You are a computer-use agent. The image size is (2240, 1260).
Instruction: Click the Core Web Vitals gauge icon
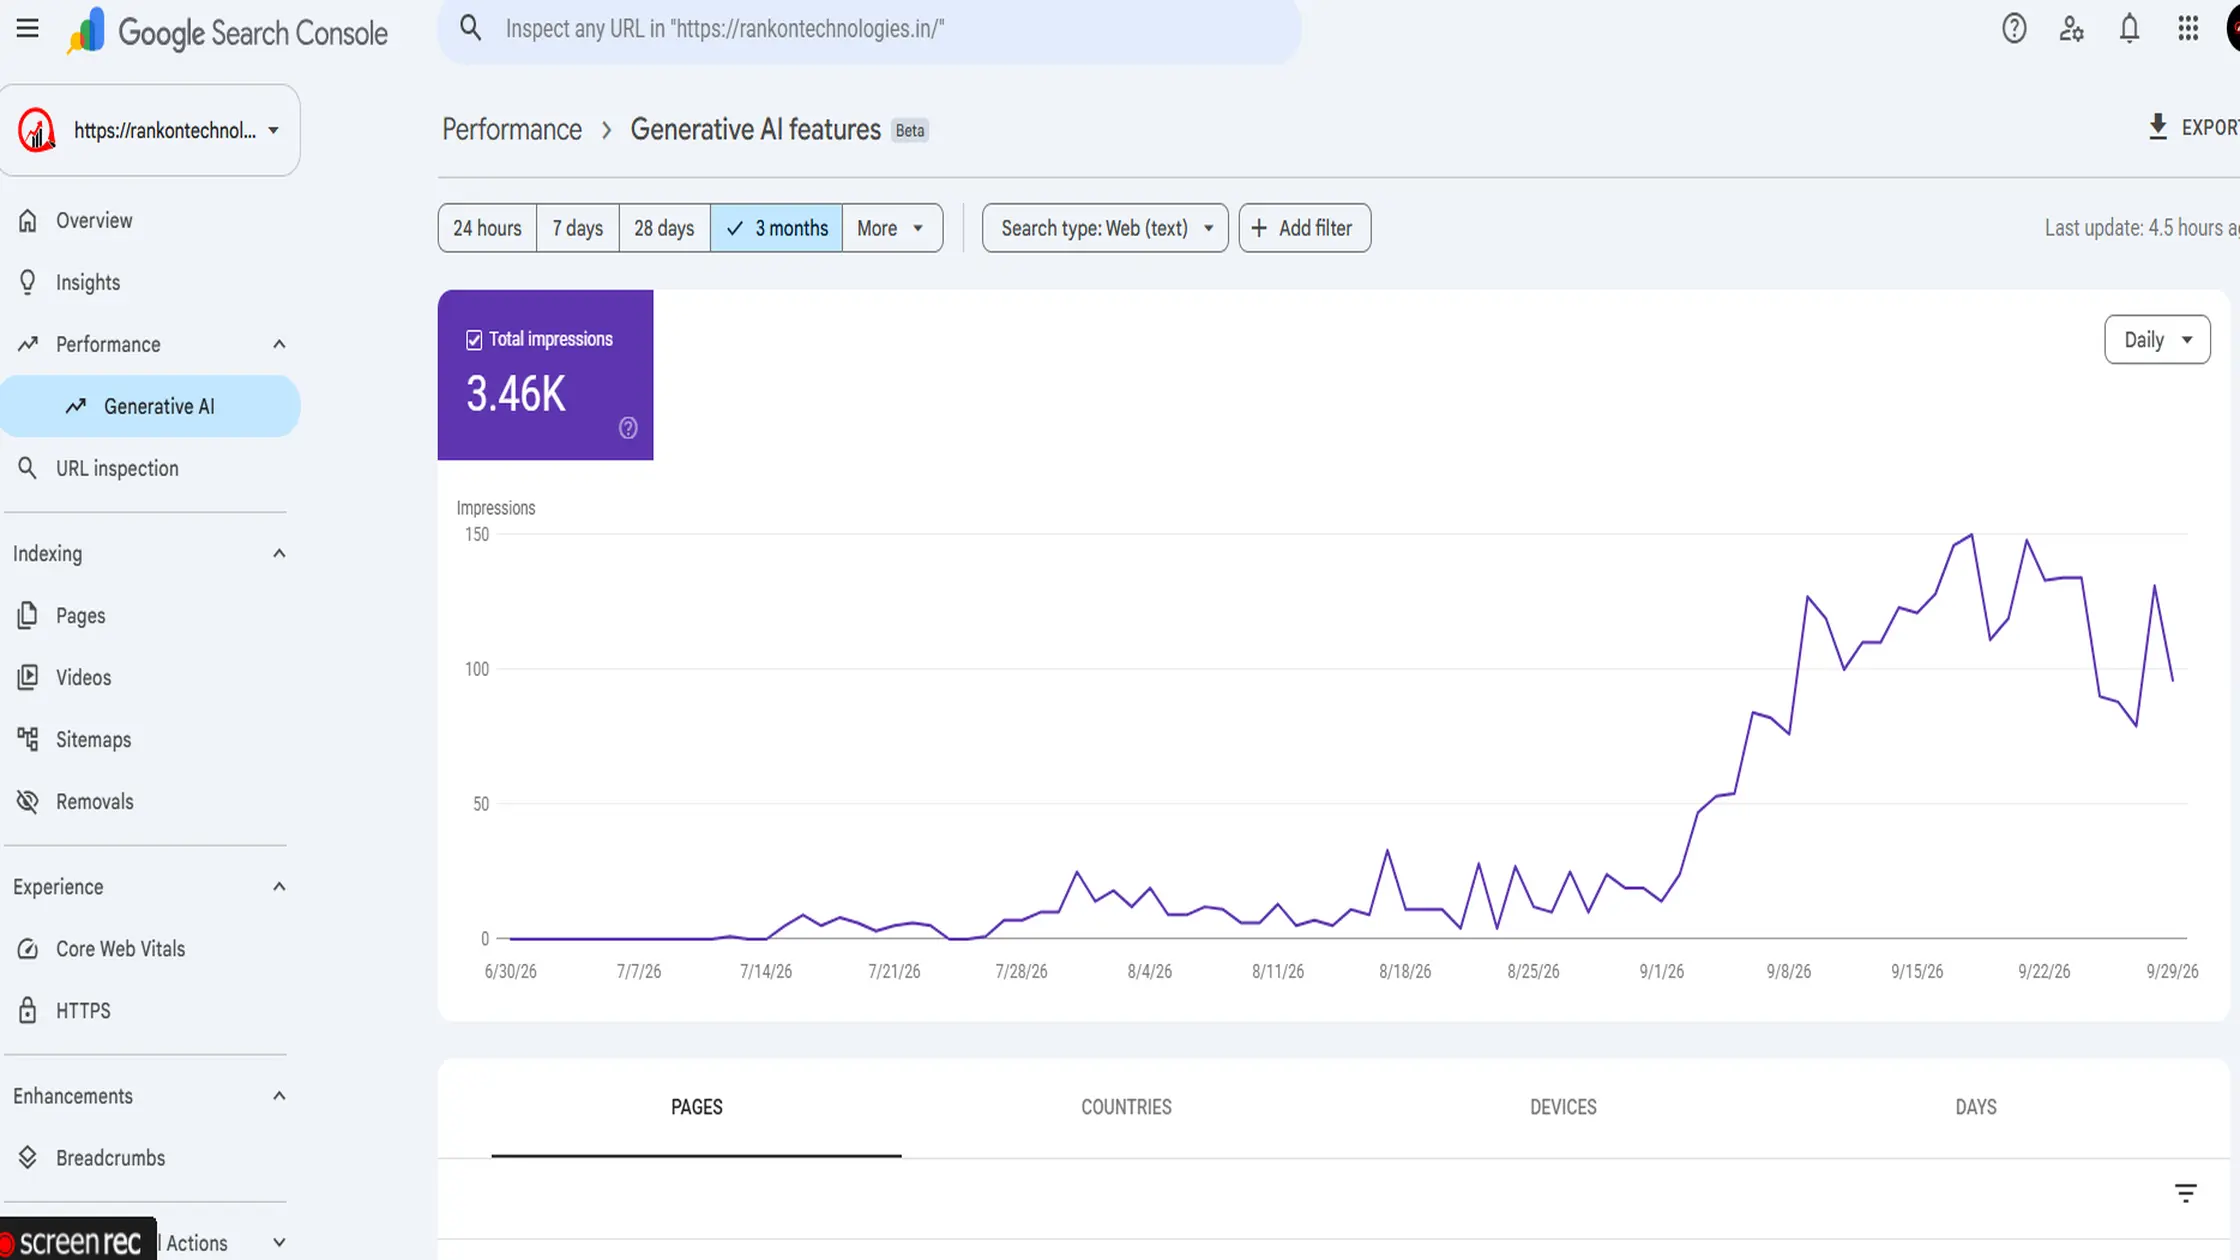[x=28, y=948]
